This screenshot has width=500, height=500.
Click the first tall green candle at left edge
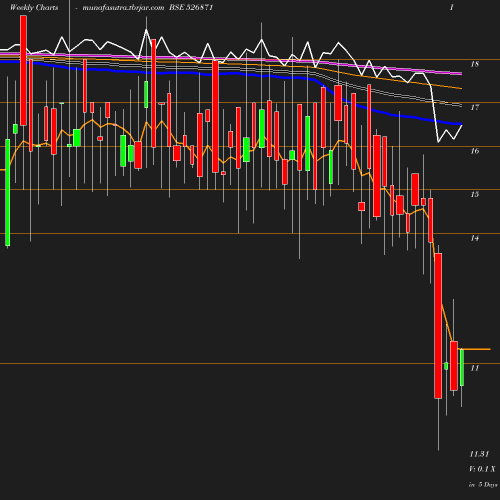(8, 192)
